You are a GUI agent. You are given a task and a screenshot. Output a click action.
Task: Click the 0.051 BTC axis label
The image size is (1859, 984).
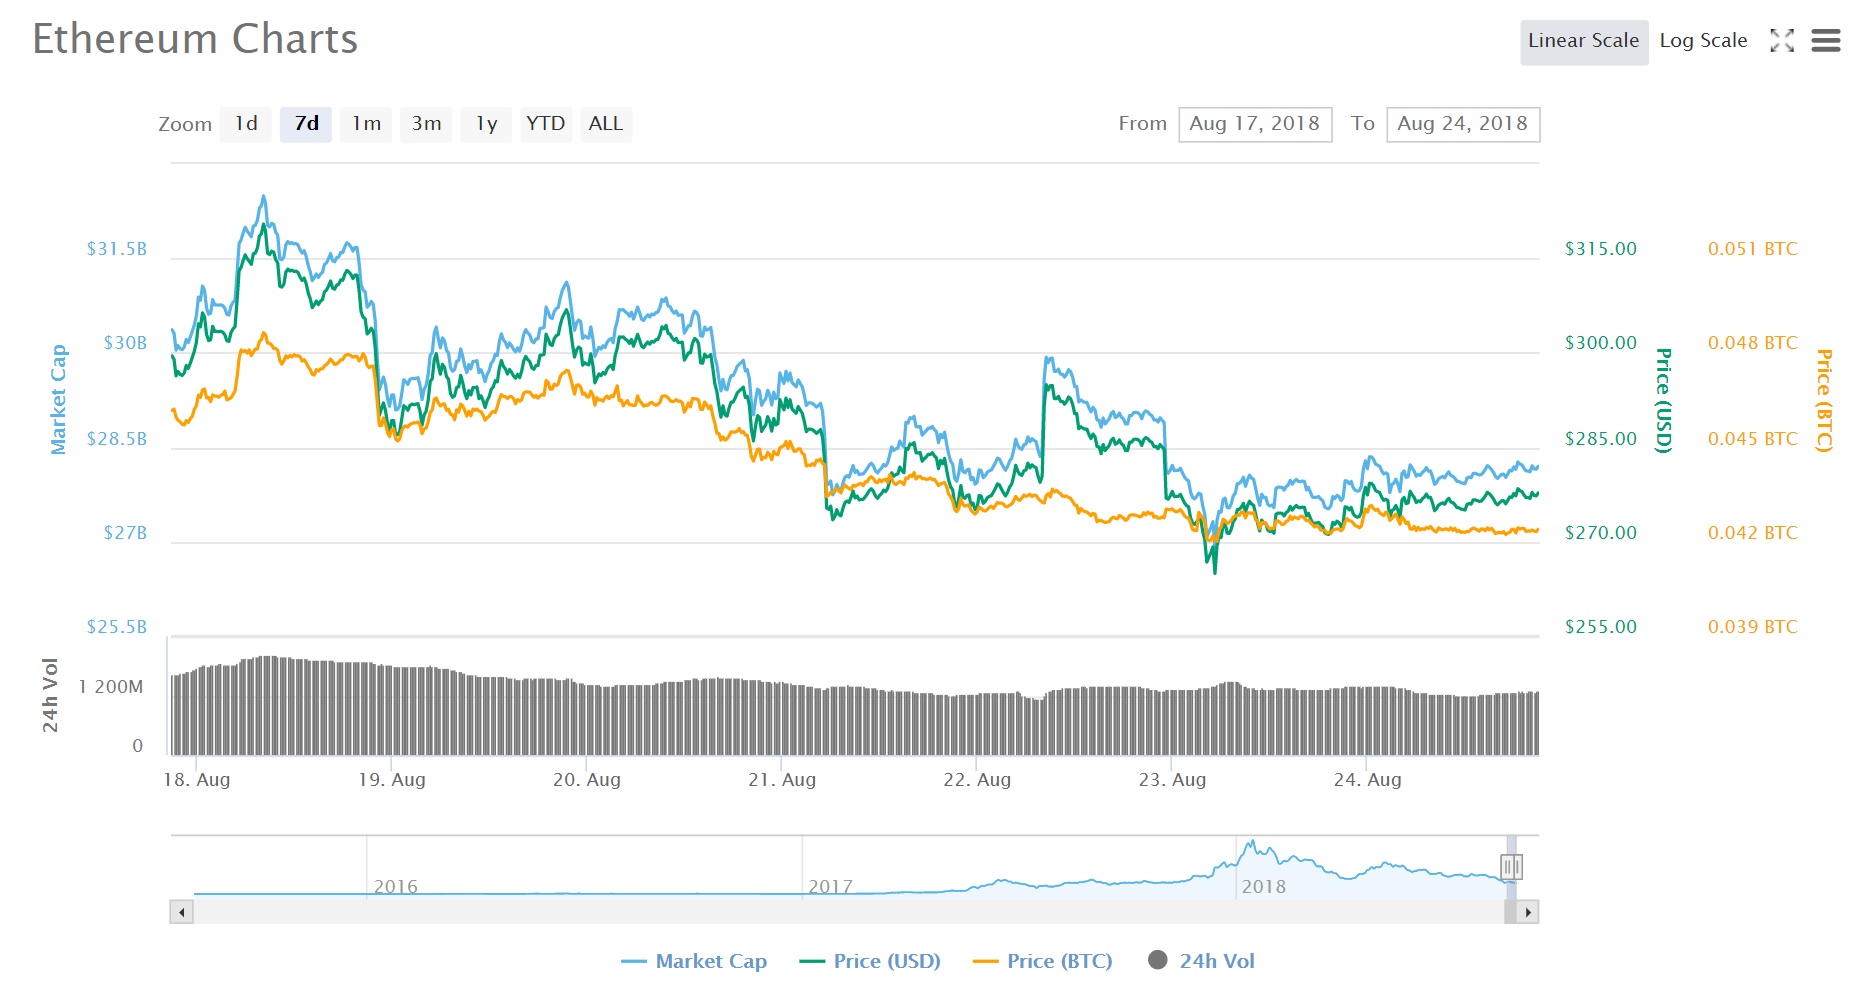click(x=1753, y=249)
